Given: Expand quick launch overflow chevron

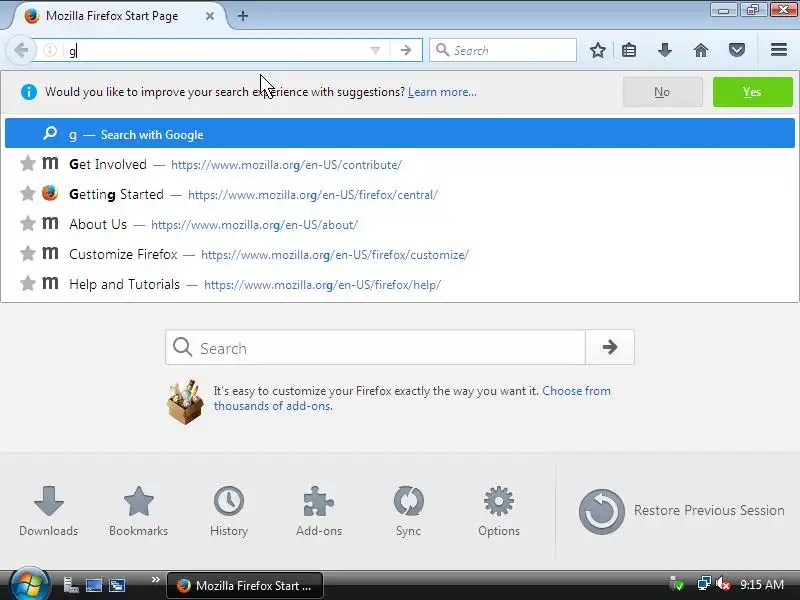Looking at the screenshot, I should pyautogui.click(x=156, y=579).
